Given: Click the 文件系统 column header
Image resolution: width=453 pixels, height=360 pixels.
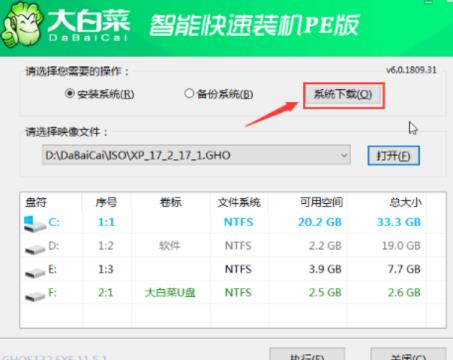Looking at the screenshot, I should click(x=239, y=202).
